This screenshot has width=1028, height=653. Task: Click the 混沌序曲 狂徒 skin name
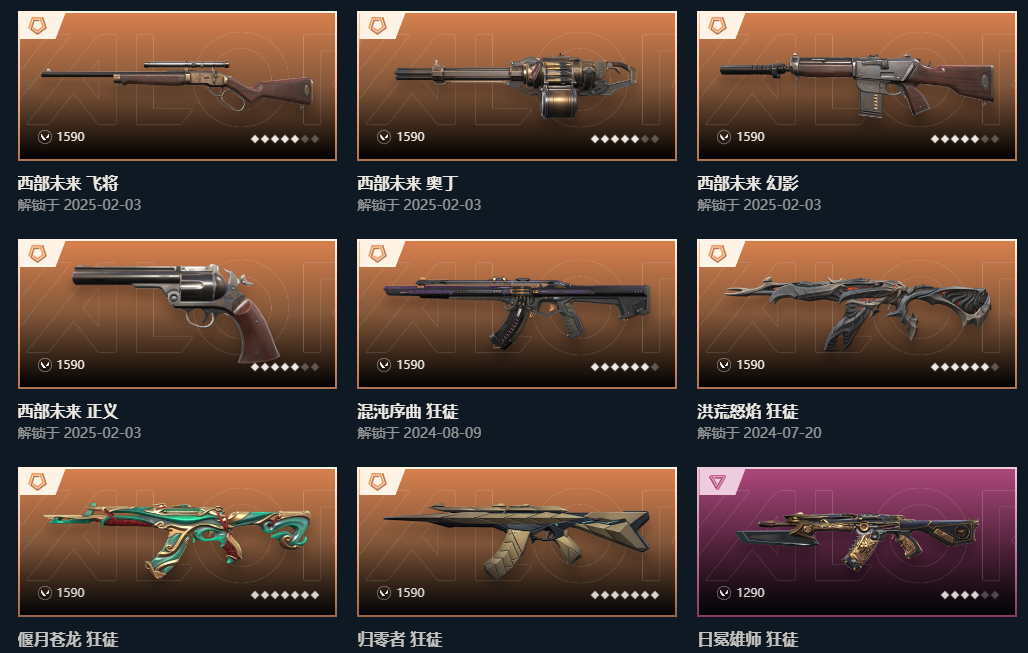click(x=408, y=411)
